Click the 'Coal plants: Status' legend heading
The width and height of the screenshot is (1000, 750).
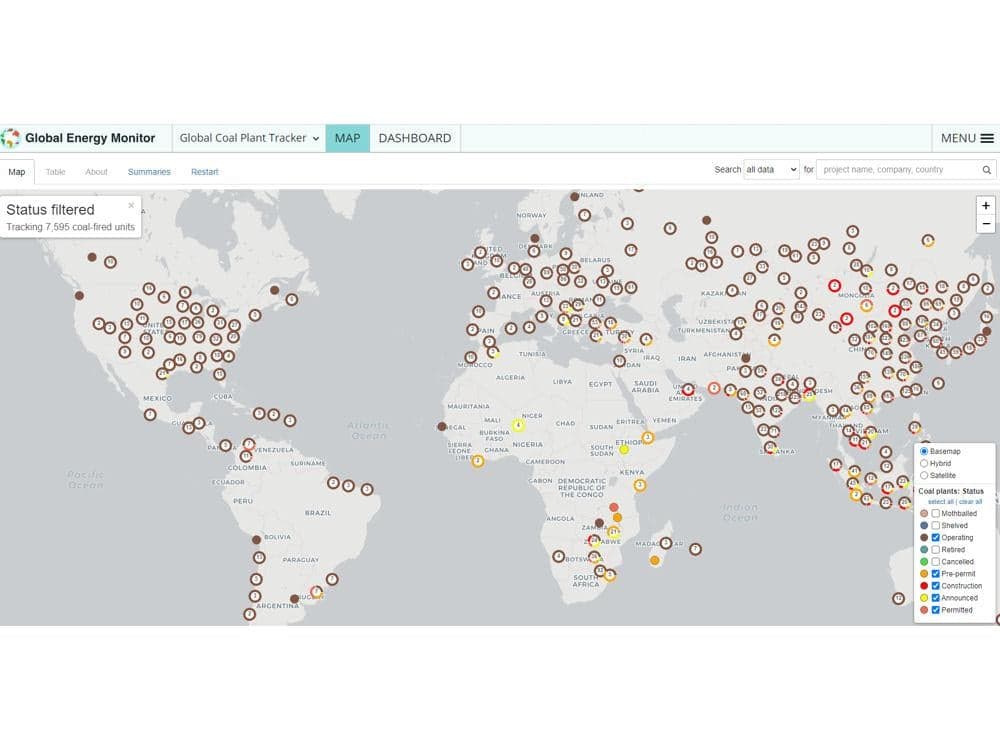951,491
